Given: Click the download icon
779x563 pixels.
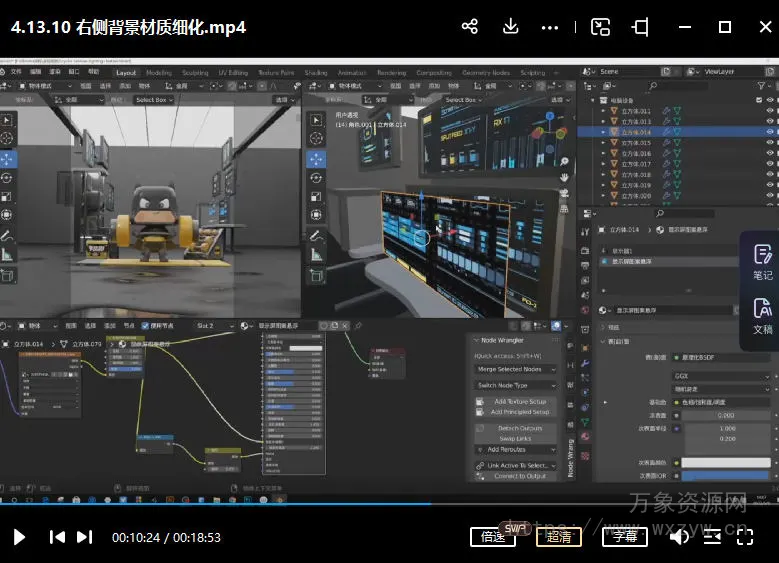Looking at the screenshot, I should tap(511, 27).
